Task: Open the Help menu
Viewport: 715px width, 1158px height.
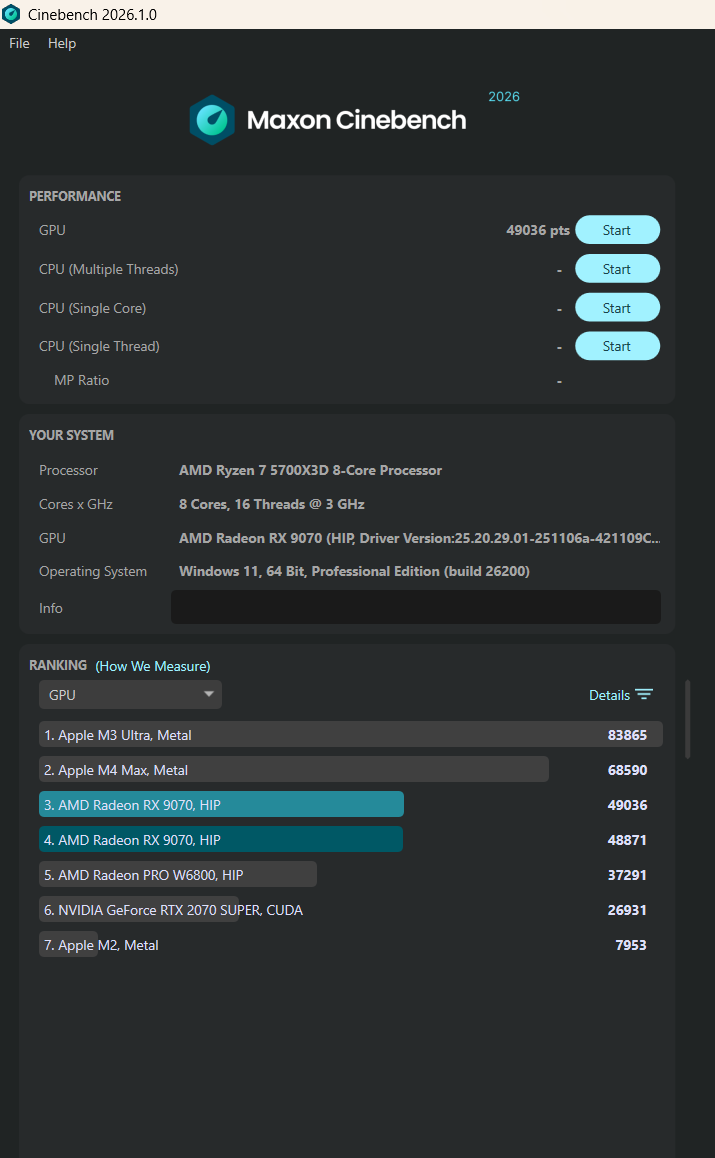Action: click(62, 43)
